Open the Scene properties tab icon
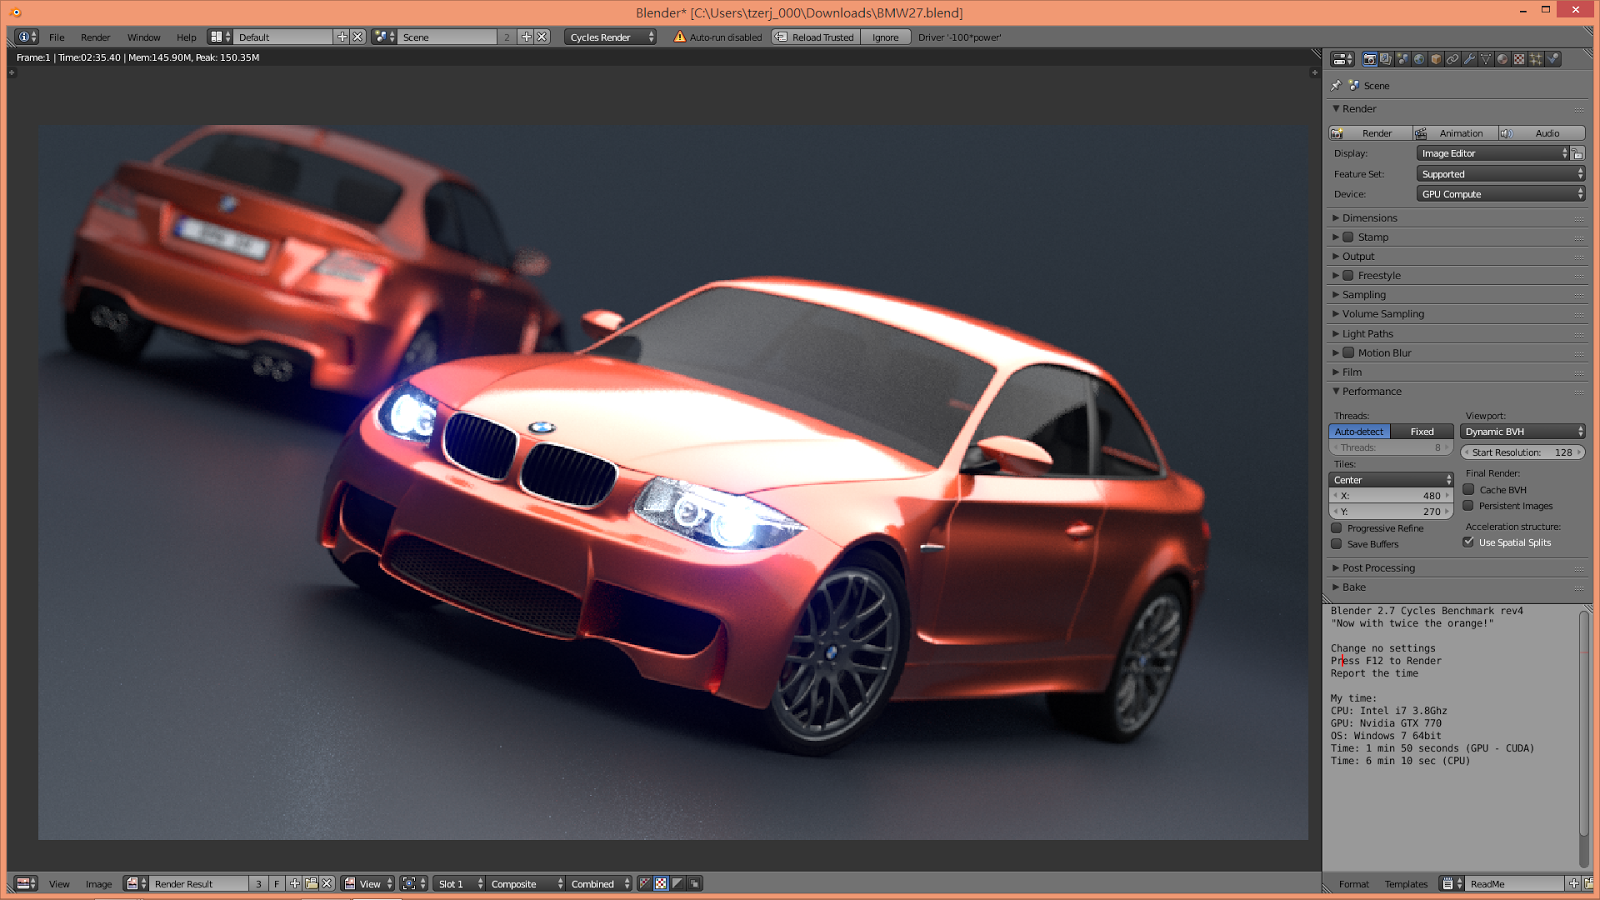This screenshot has height=900, width=1600. [x=1403, y=59]
